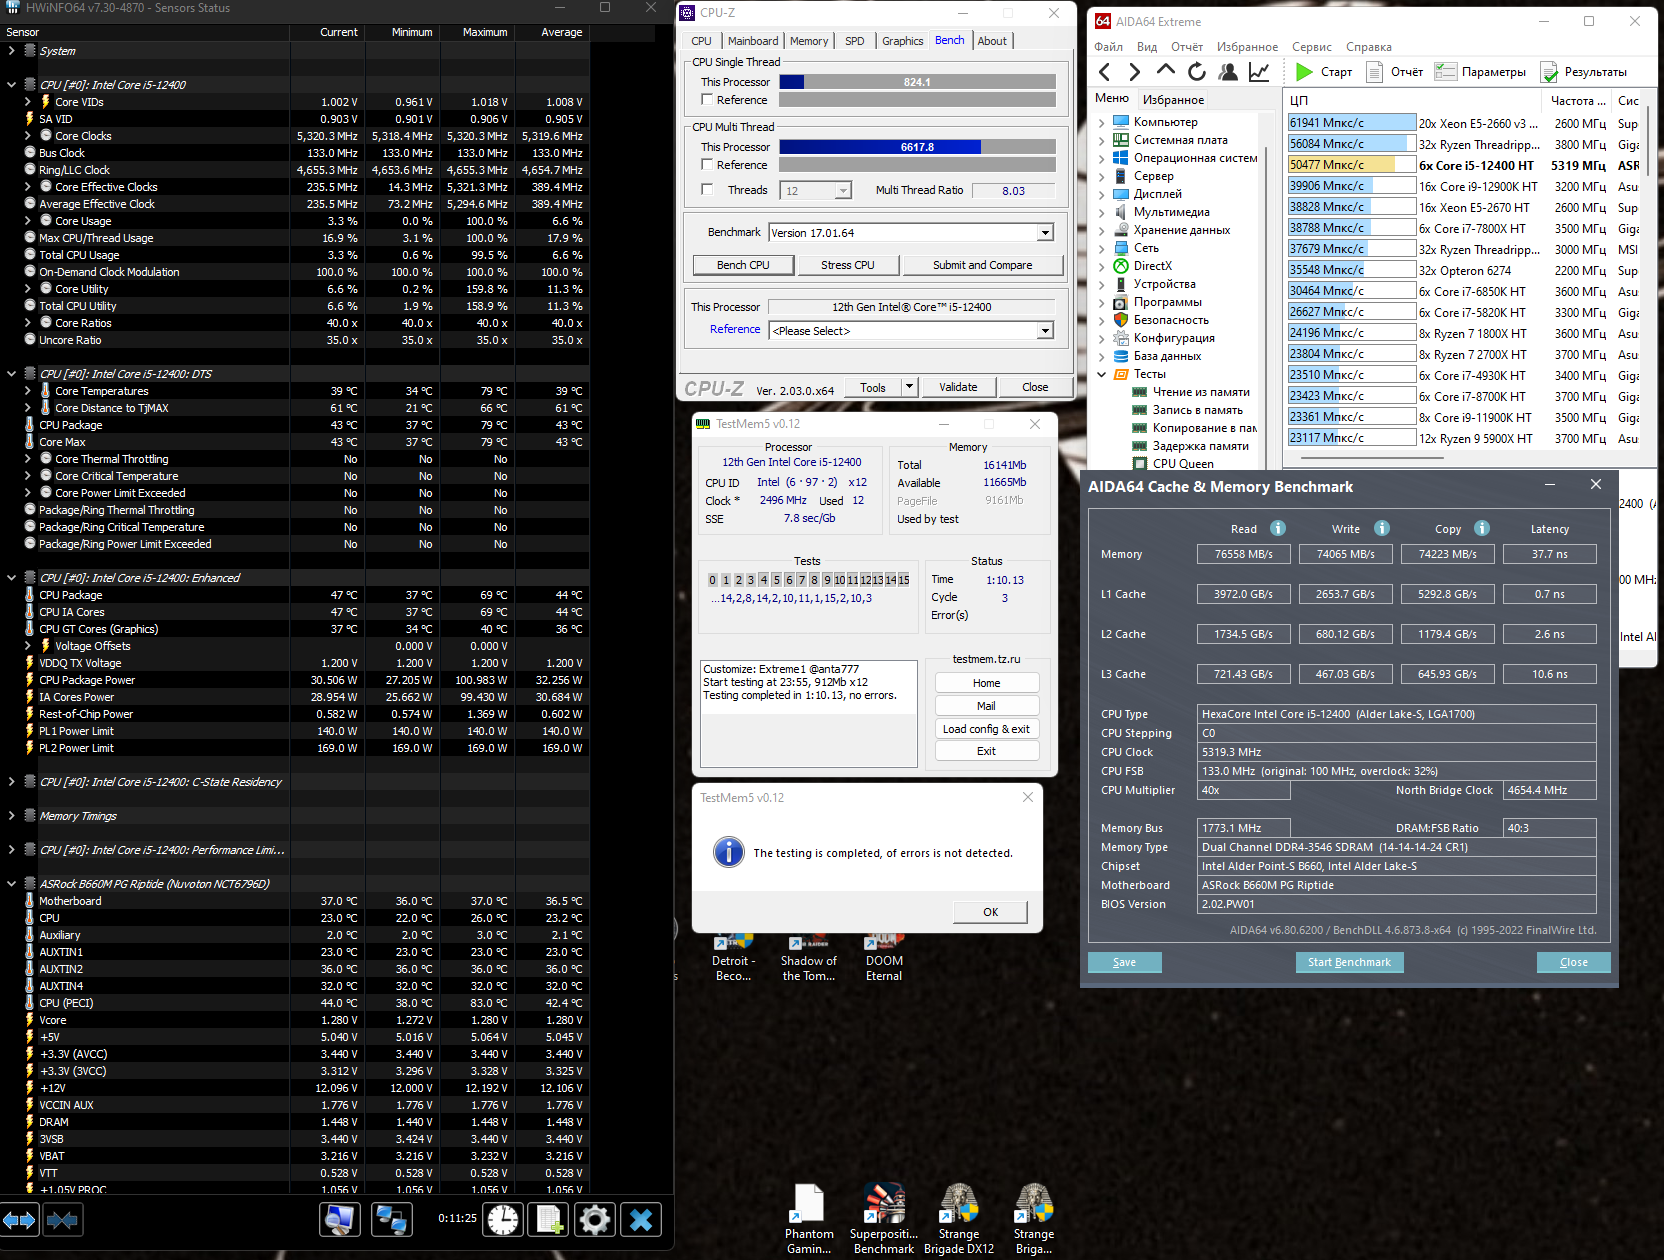Collapse the Тесты node in AIDA64 tree
Image resolution: width=1664 pixels, height=1260 pixels.
[1102, 375]
